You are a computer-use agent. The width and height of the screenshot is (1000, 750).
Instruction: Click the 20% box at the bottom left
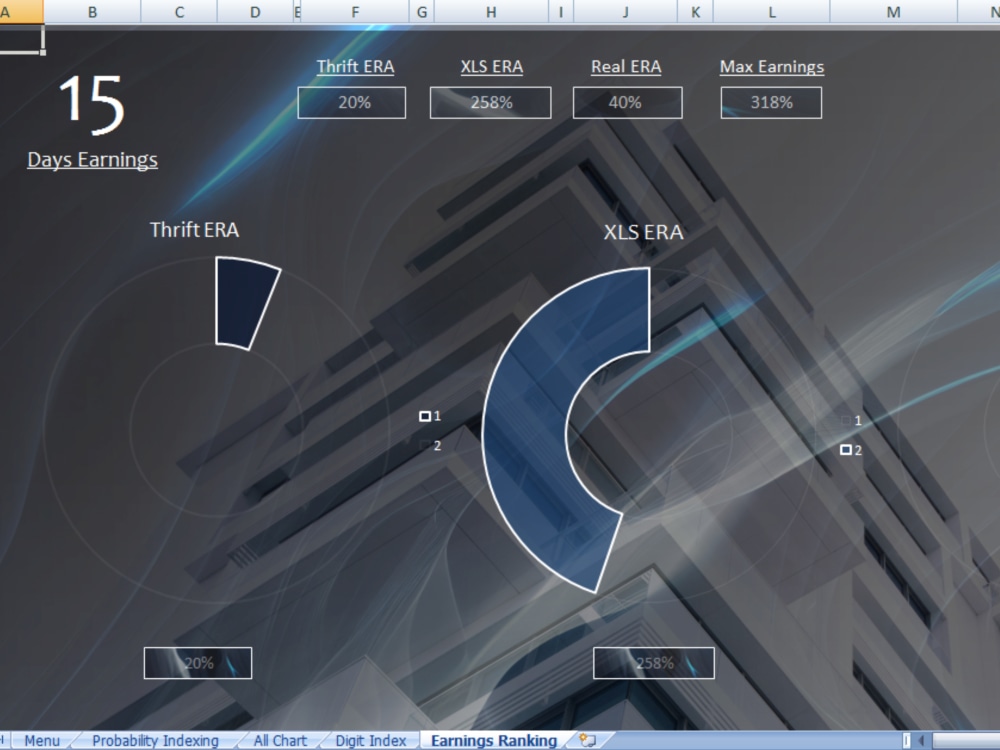[197, 662]
